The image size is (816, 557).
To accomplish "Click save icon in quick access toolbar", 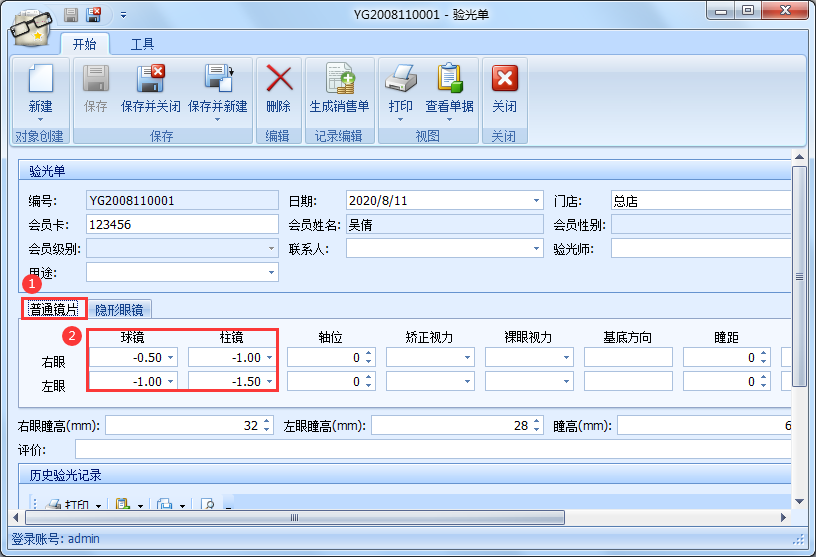I will point(71,14).
